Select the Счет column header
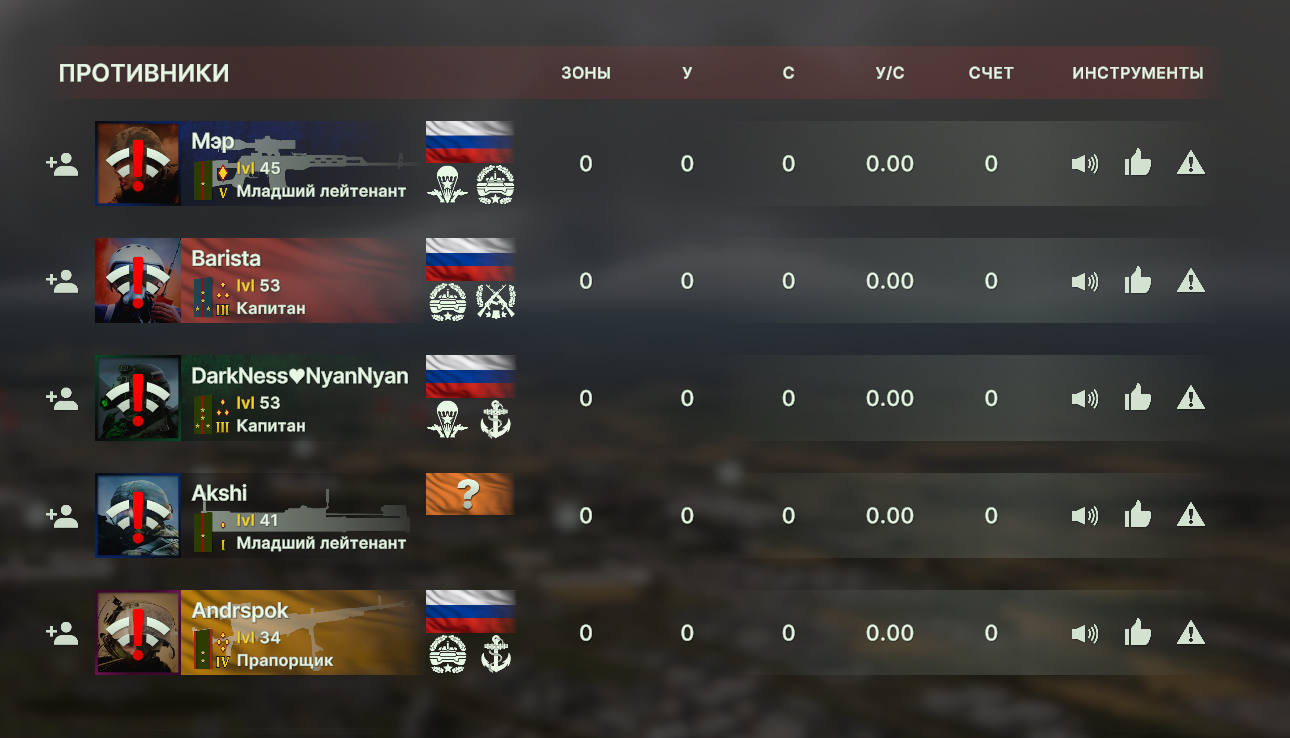 [991, 73]
